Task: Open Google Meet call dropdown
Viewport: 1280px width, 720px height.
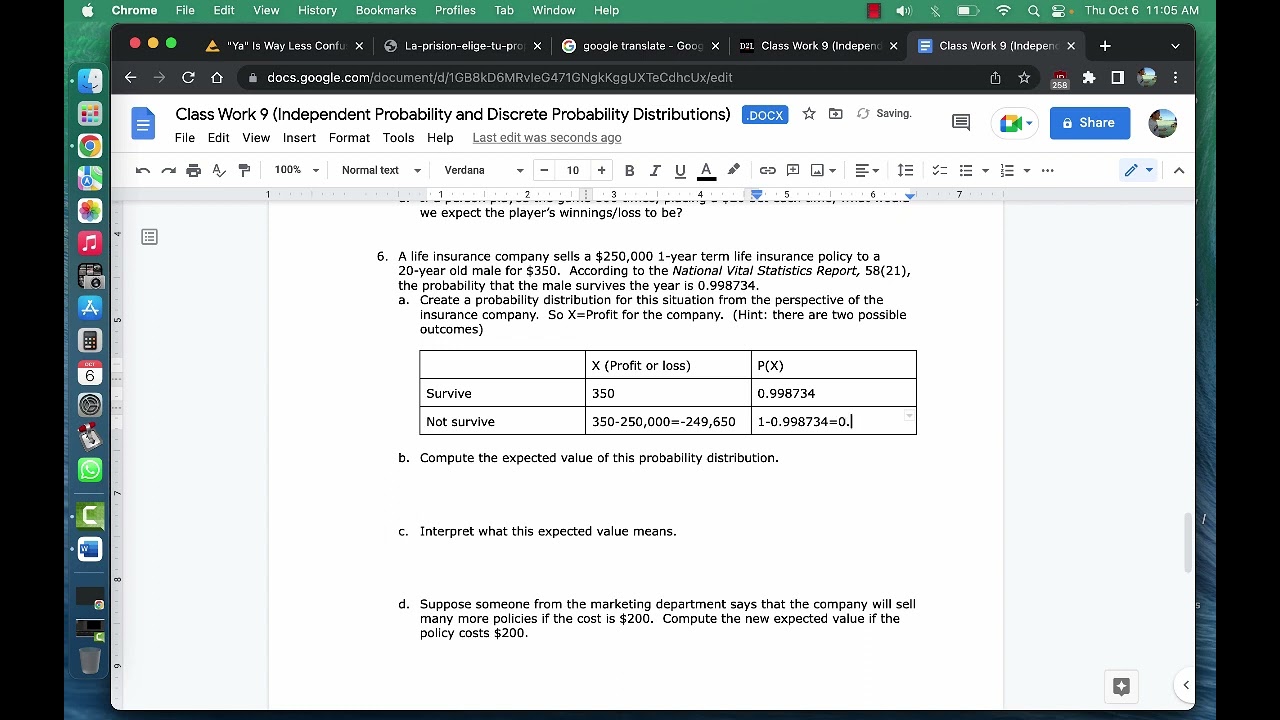Action: 1017,123
